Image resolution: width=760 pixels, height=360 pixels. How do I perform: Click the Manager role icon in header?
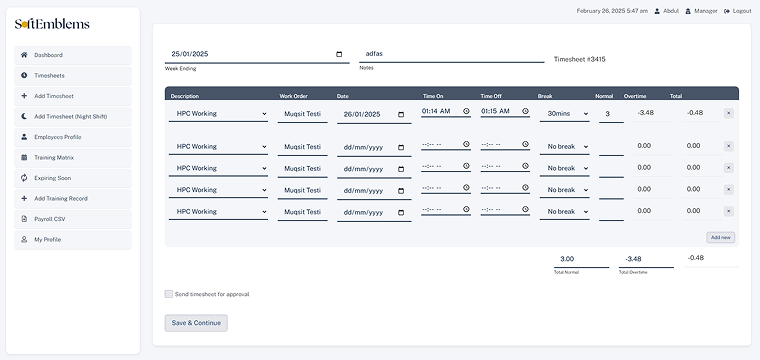[x=688, y=11]
